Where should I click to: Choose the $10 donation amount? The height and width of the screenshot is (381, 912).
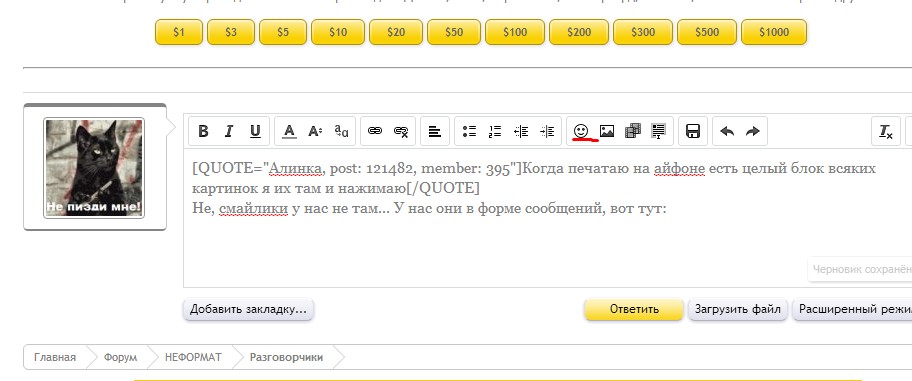[338, 32]
